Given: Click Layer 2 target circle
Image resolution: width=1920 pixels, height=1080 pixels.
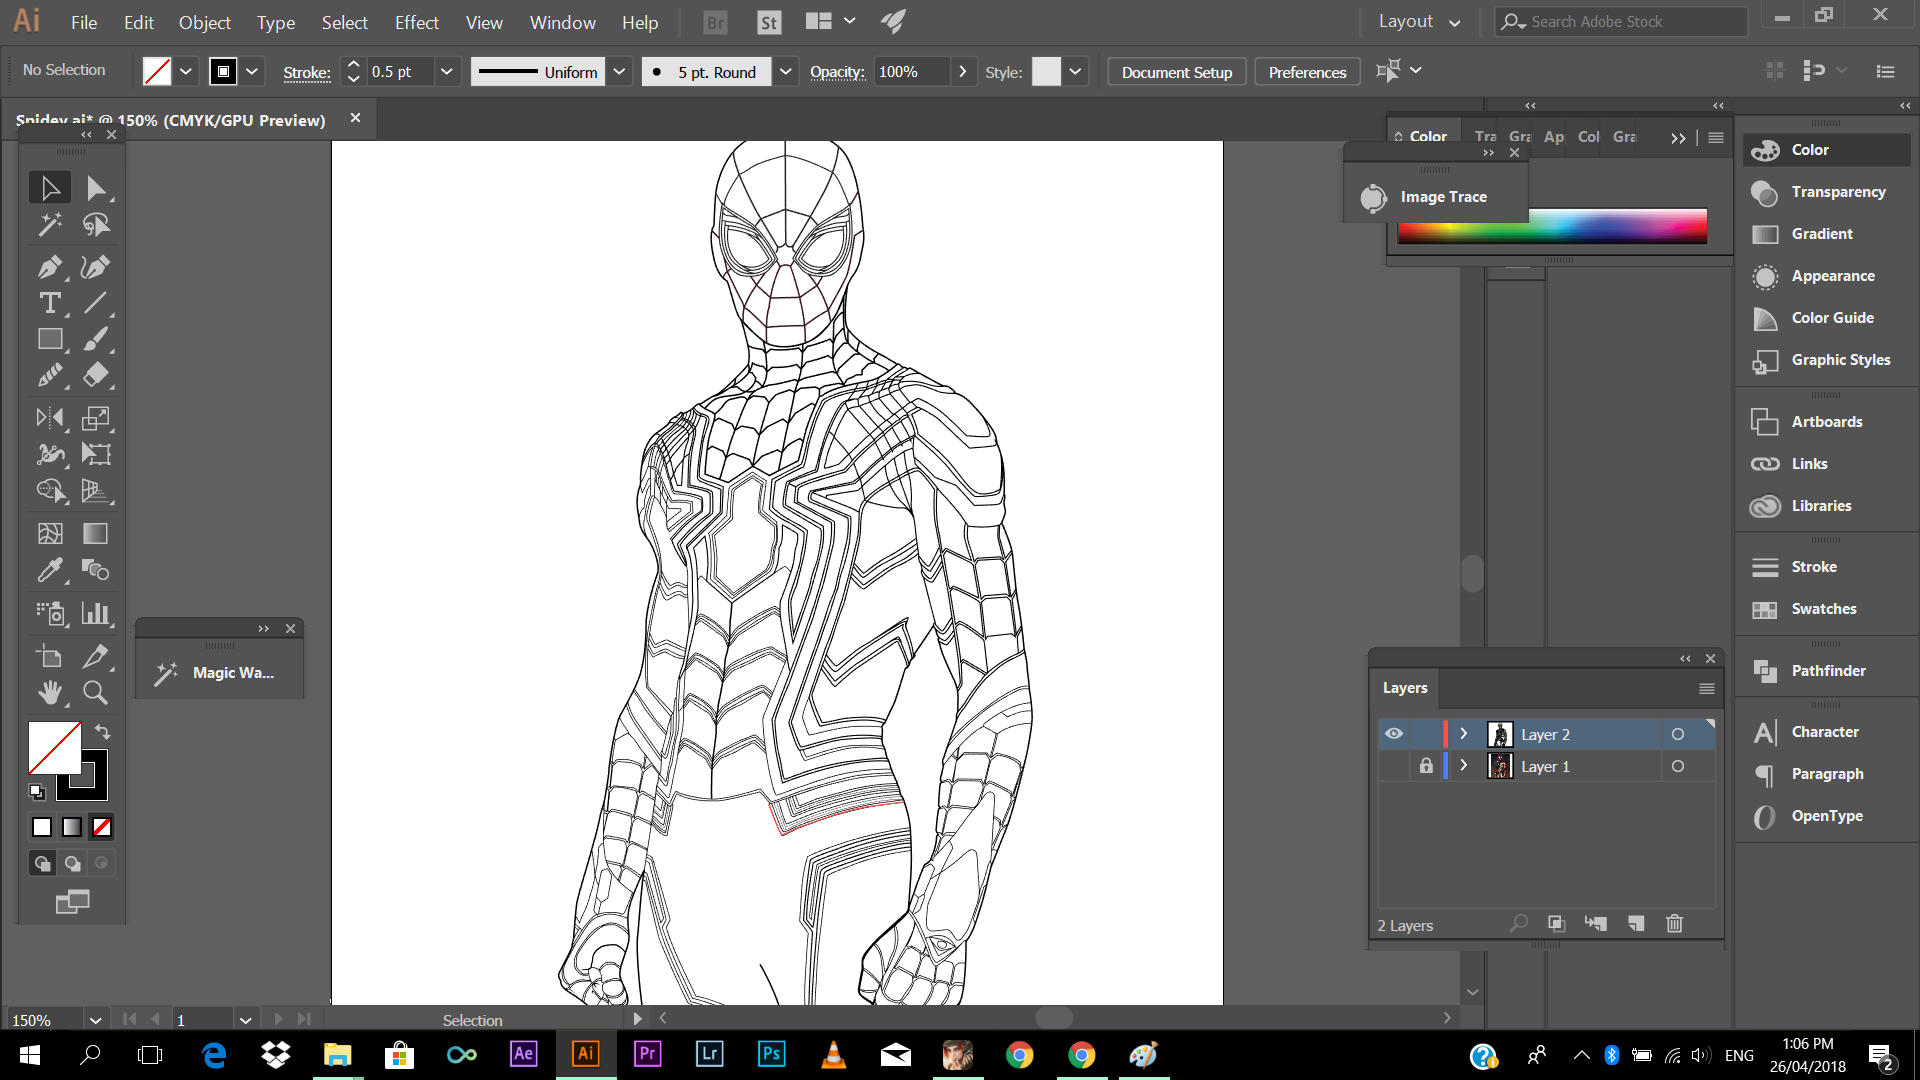Looking at the screenshot, I should [x=1678, y=734].
